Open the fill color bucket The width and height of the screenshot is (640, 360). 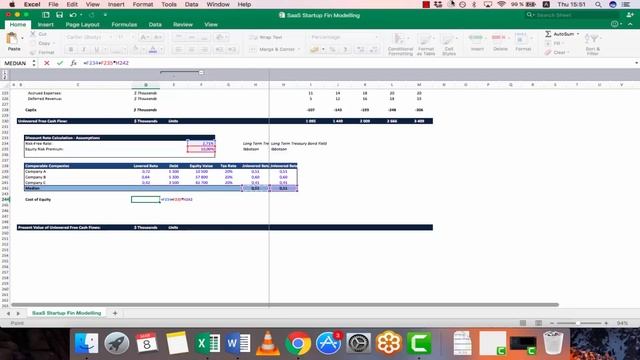(136, 50)
